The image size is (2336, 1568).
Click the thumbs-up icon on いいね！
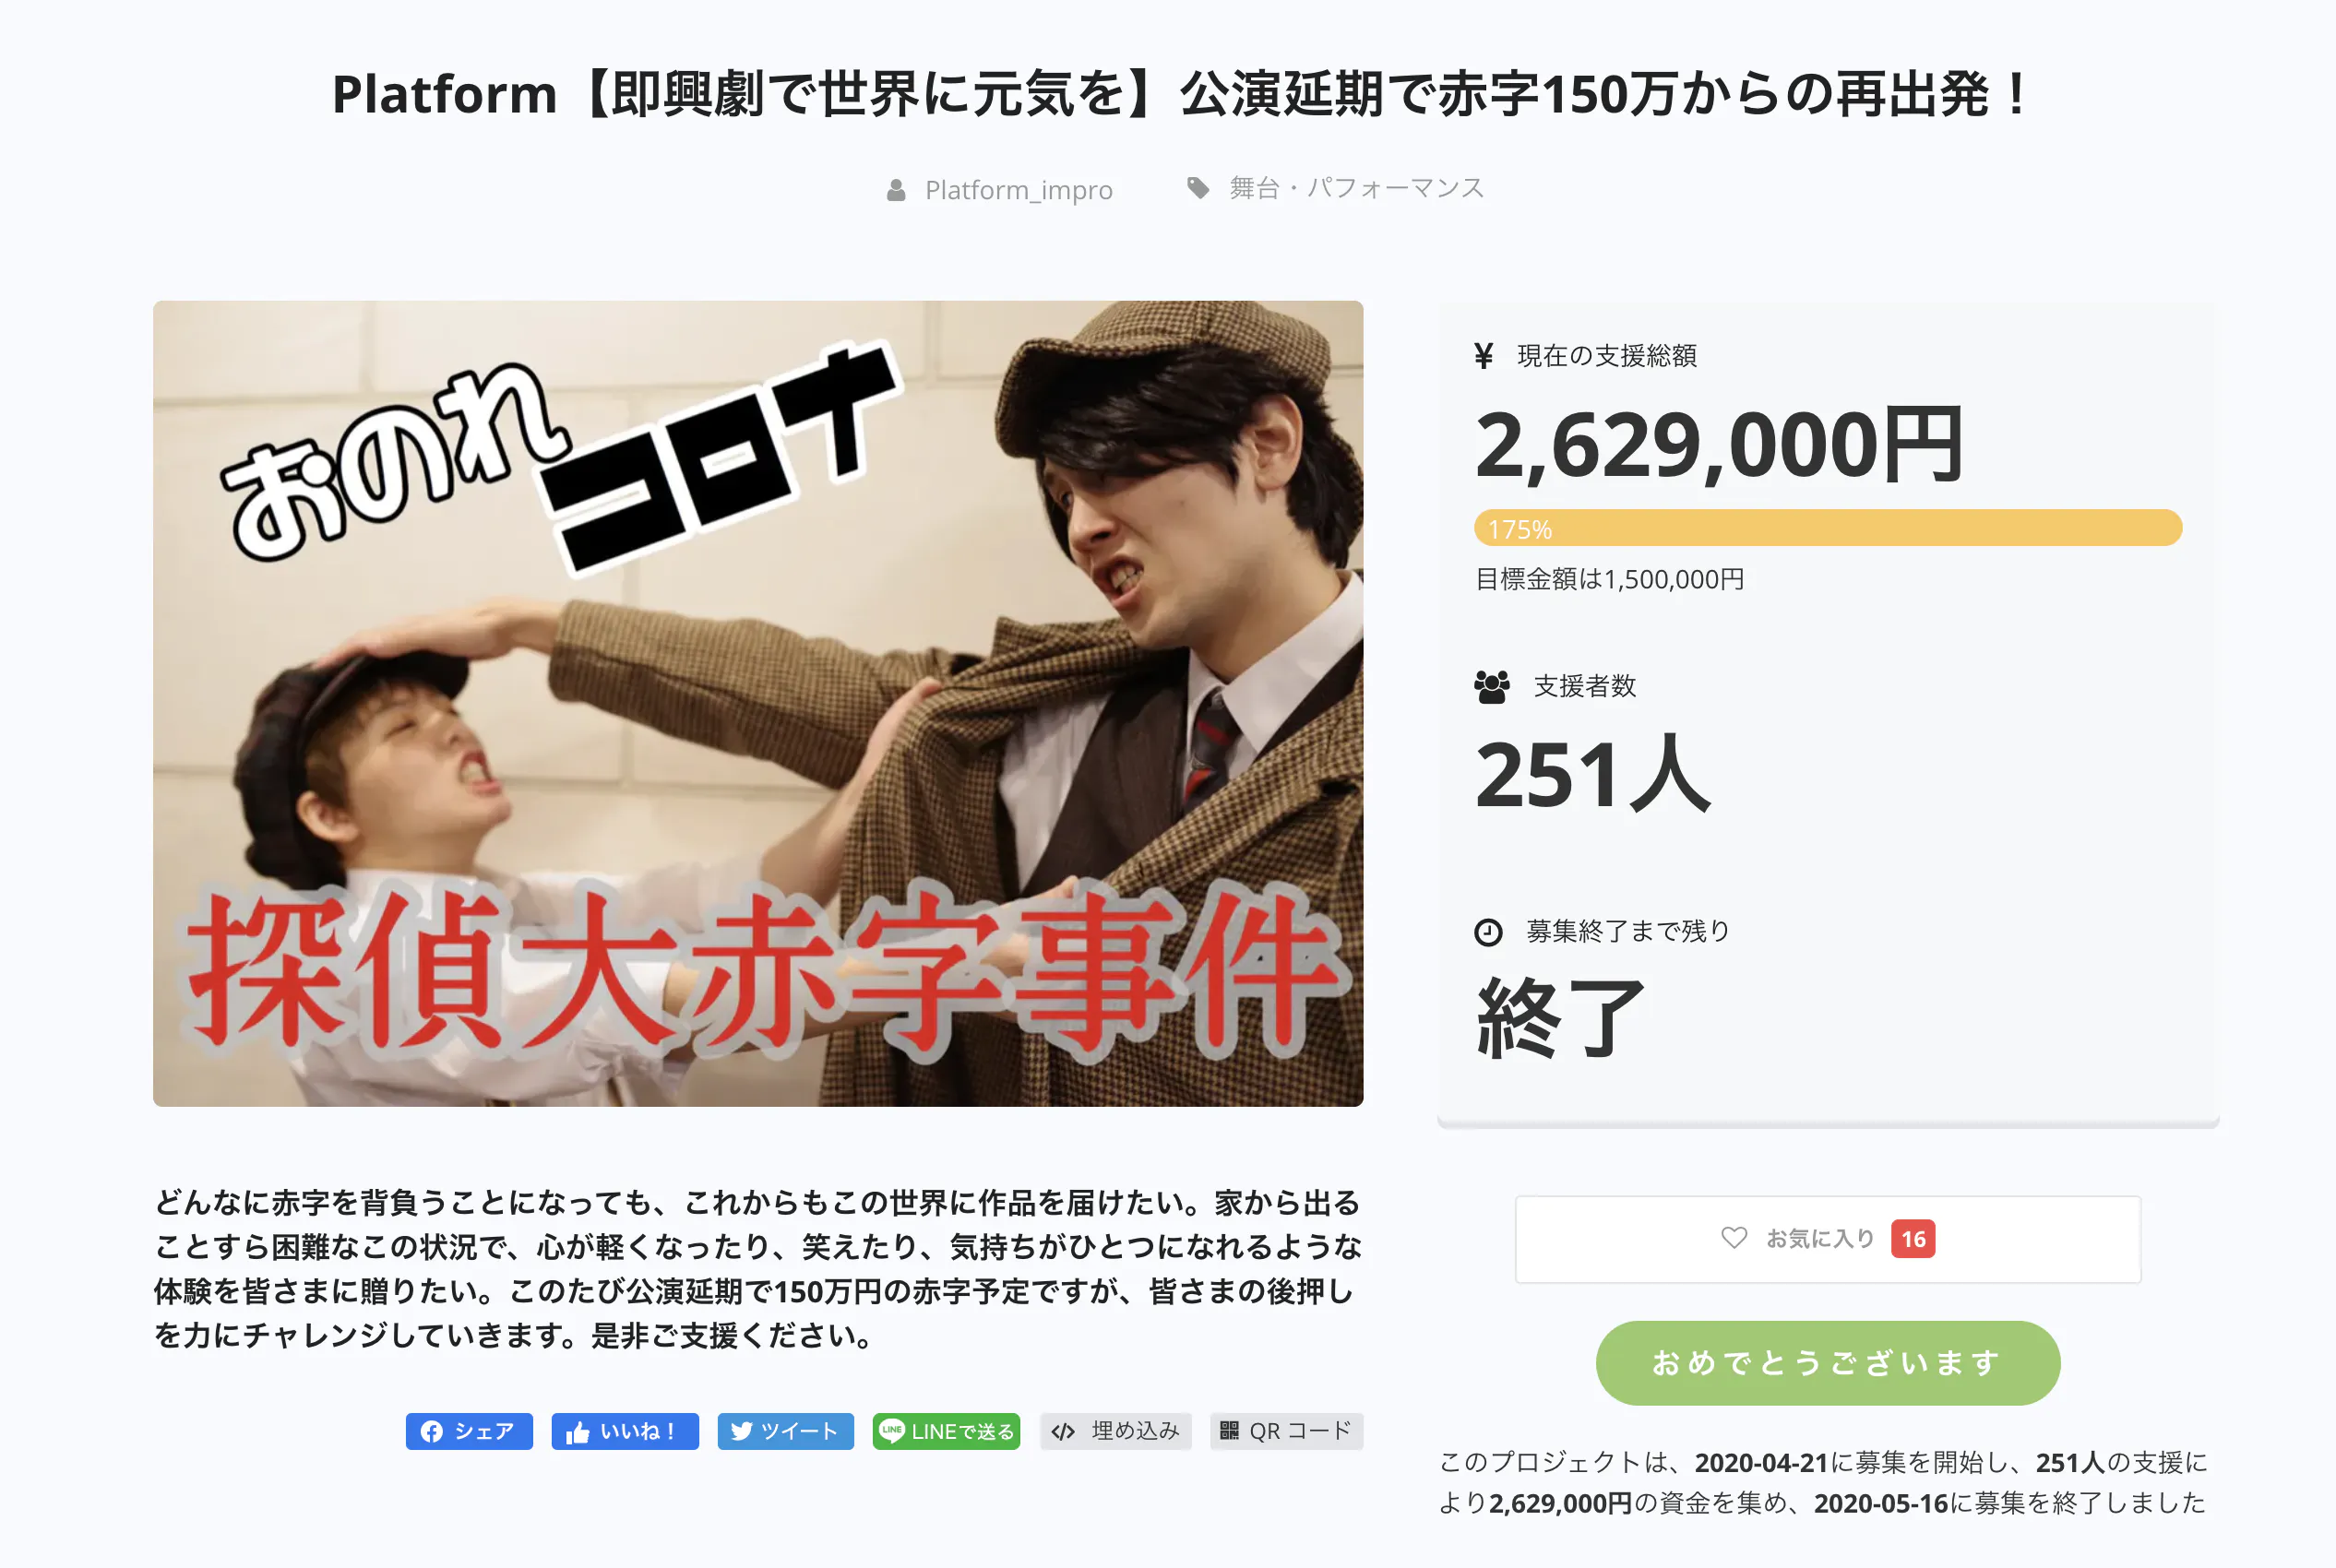pyautogui.click(x=577, y=1431)
